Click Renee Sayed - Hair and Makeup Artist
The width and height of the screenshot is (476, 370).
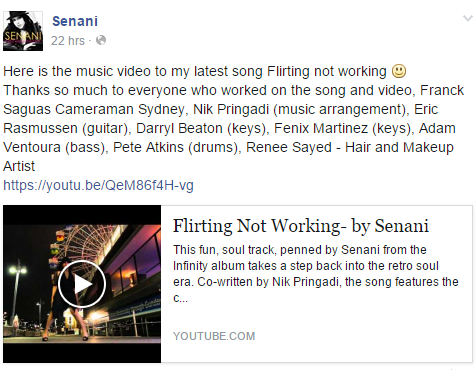(x=350, y=147)
